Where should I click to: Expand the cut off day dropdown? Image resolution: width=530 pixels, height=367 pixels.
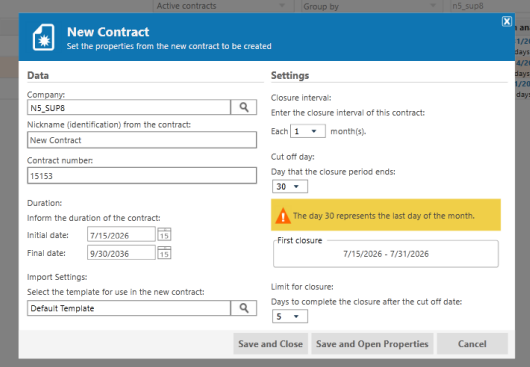tap(290, 186)
